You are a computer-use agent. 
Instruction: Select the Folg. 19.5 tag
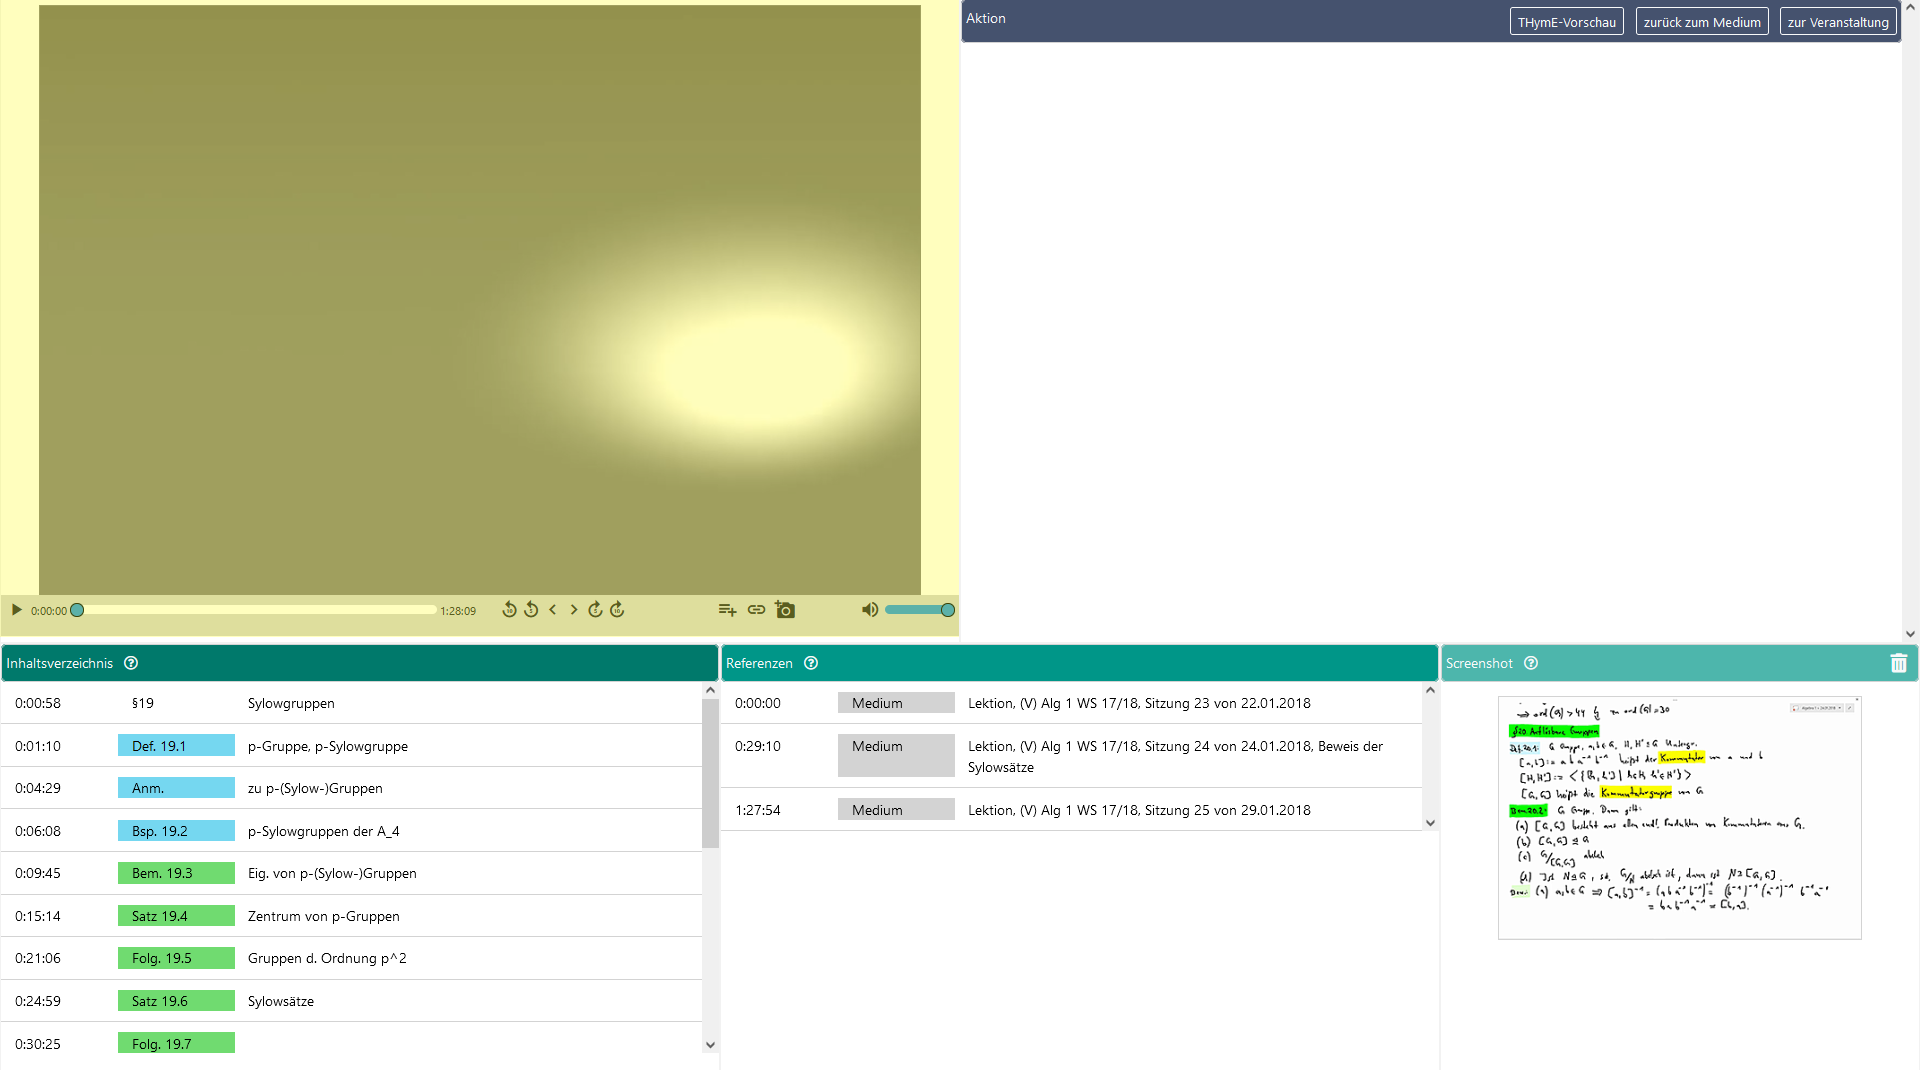(x=176, y=958)
